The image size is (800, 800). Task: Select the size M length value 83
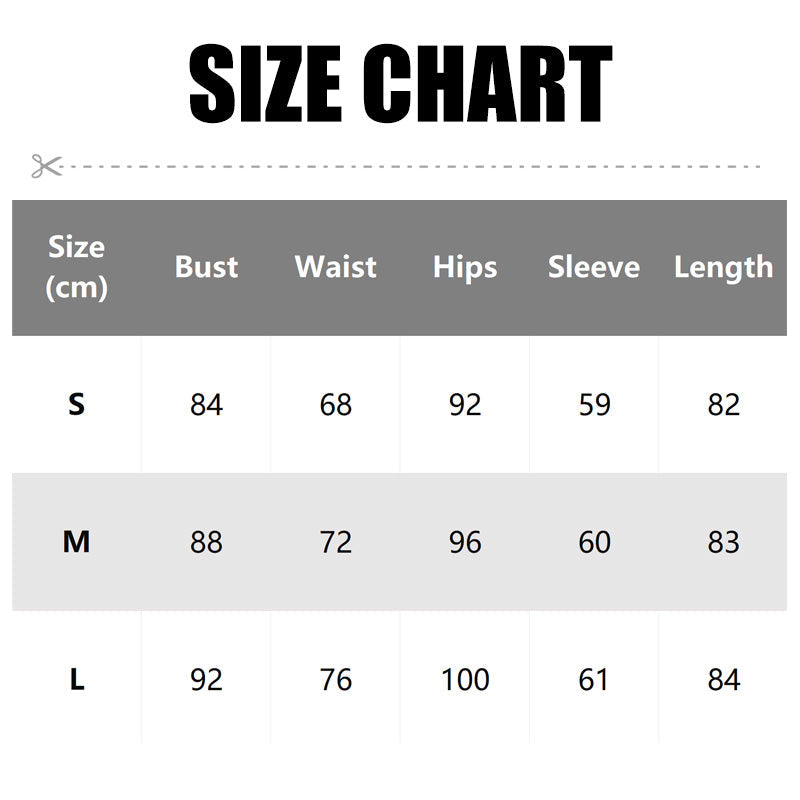(723, 542)
